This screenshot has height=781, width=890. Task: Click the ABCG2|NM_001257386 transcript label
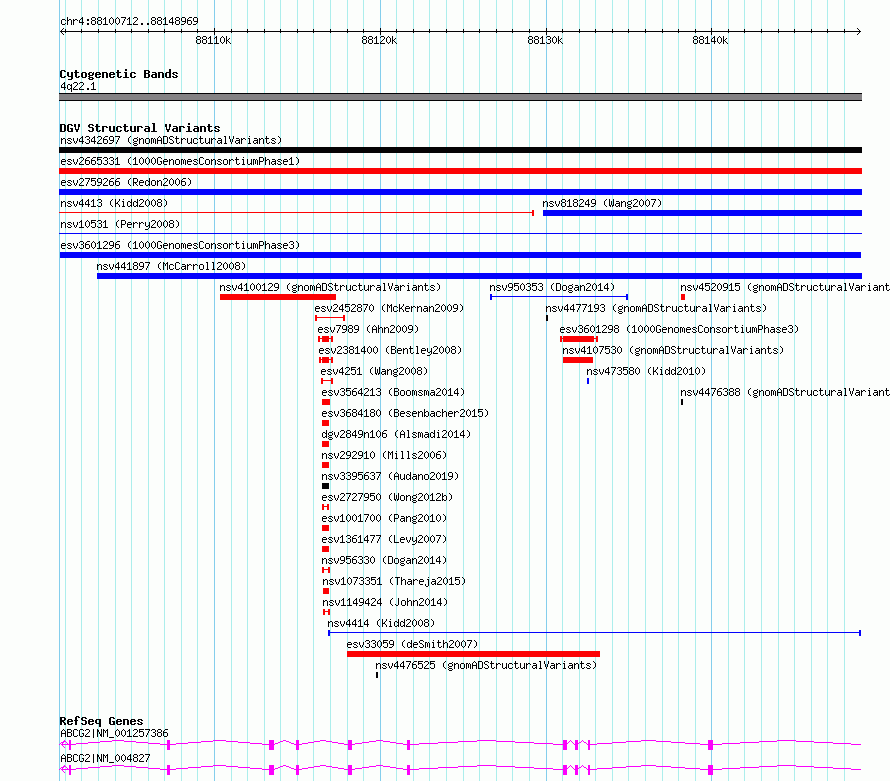click(114, 733)
